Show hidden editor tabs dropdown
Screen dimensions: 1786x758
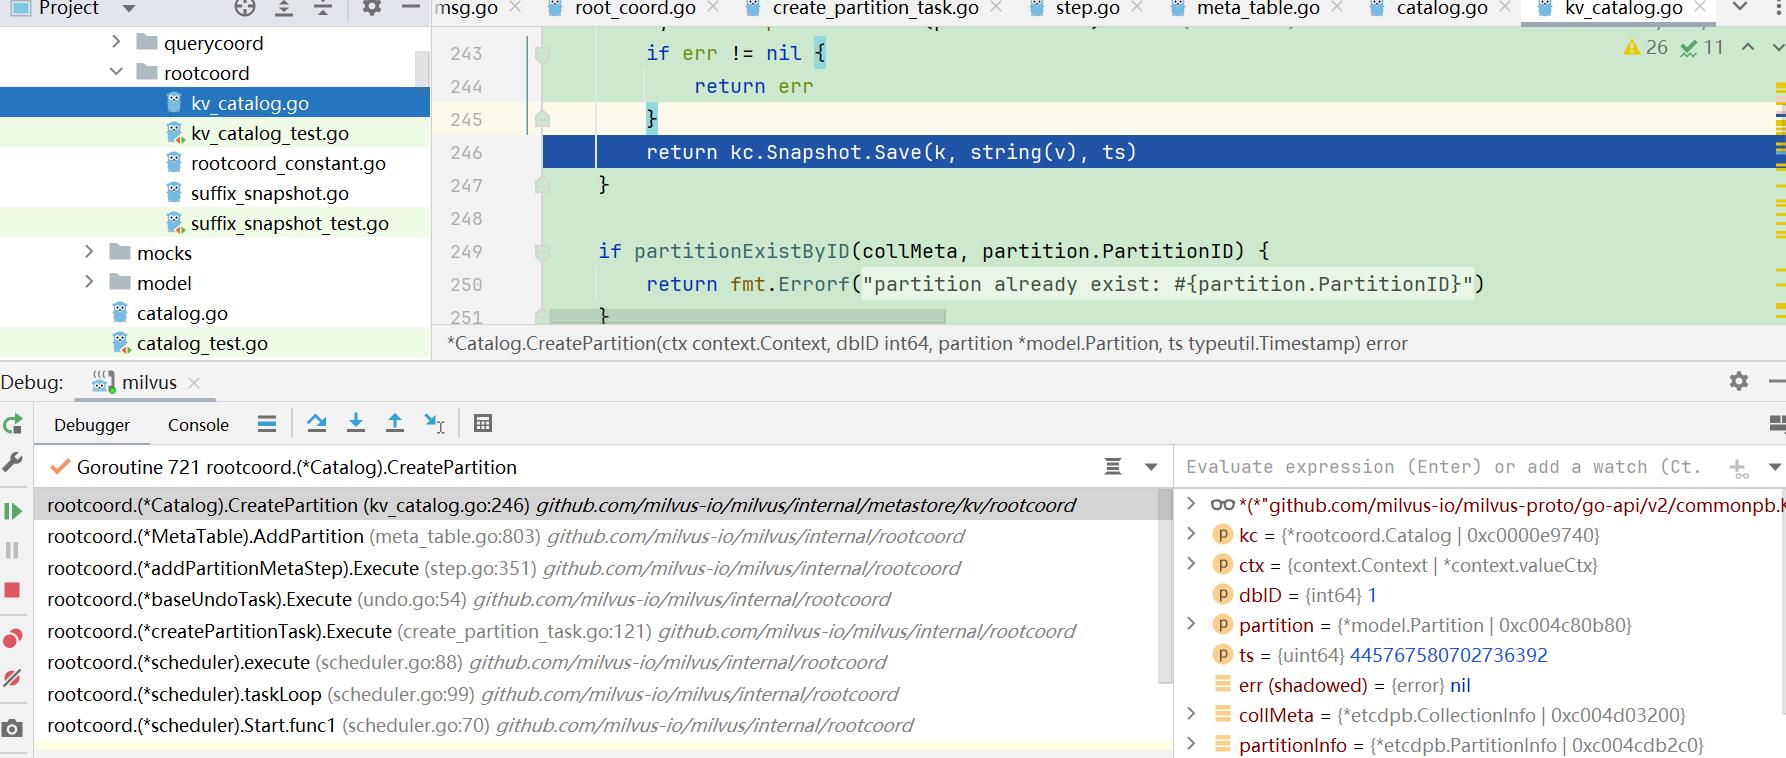tap(1741, 8)
